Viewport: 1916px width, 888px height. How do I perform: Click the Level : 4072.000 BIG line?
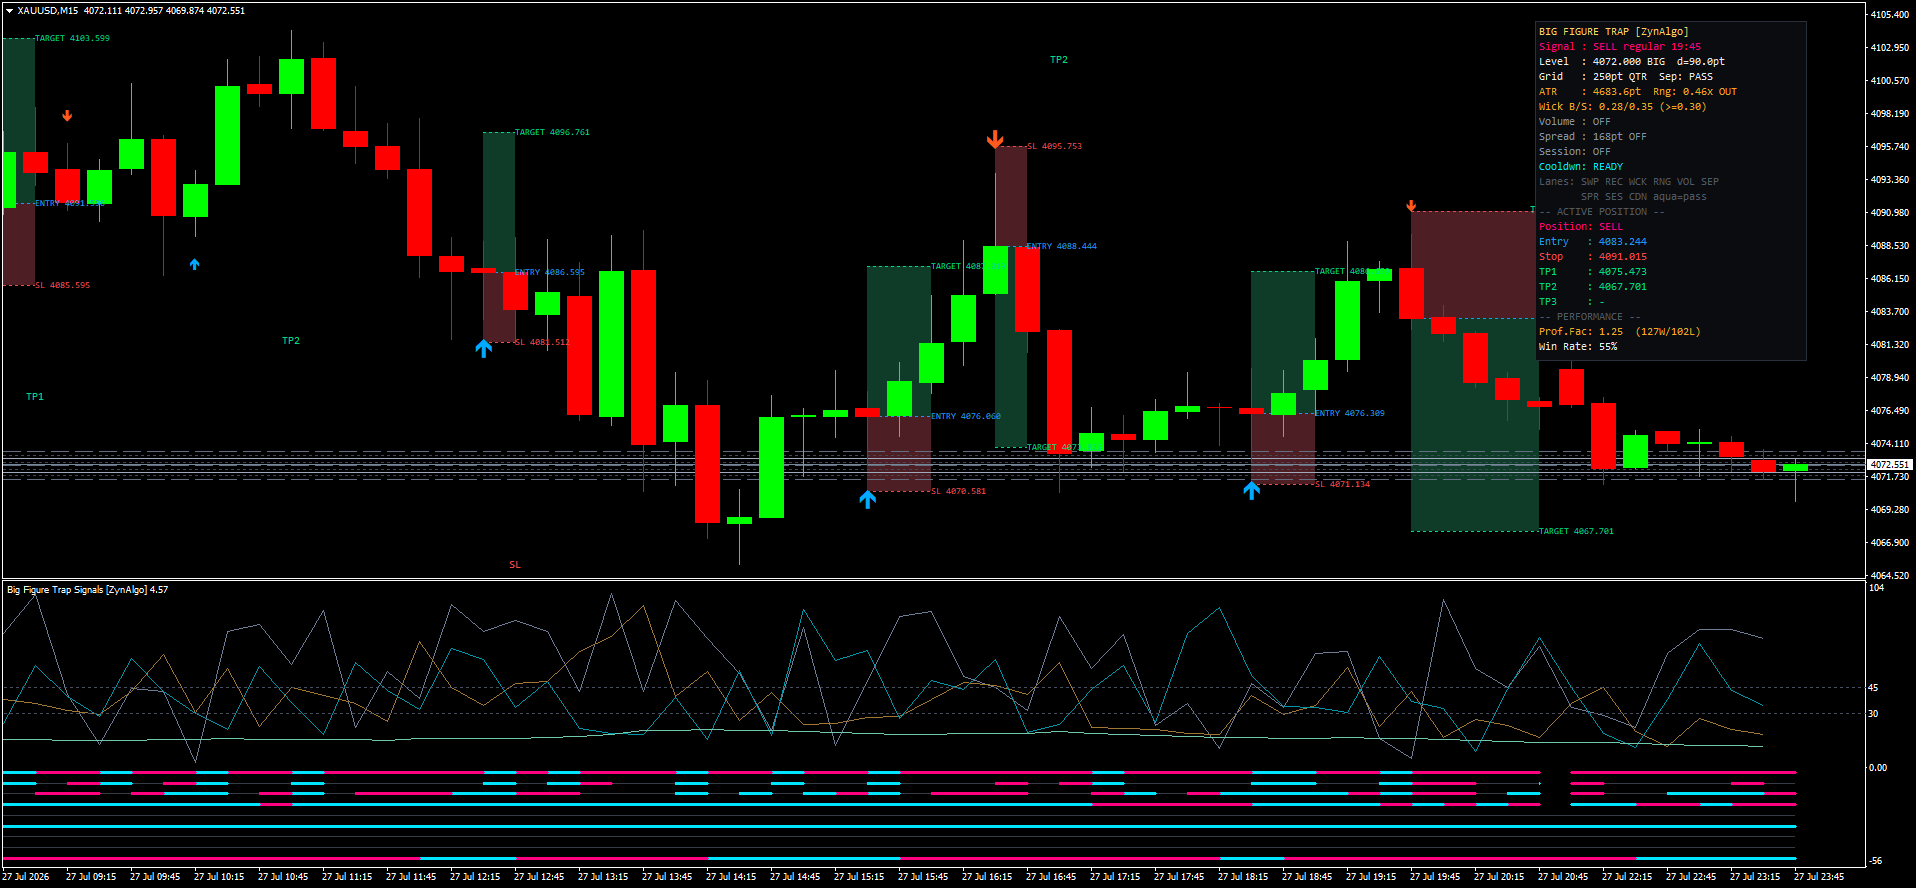pyautogui.click(x=1632, y=62)
